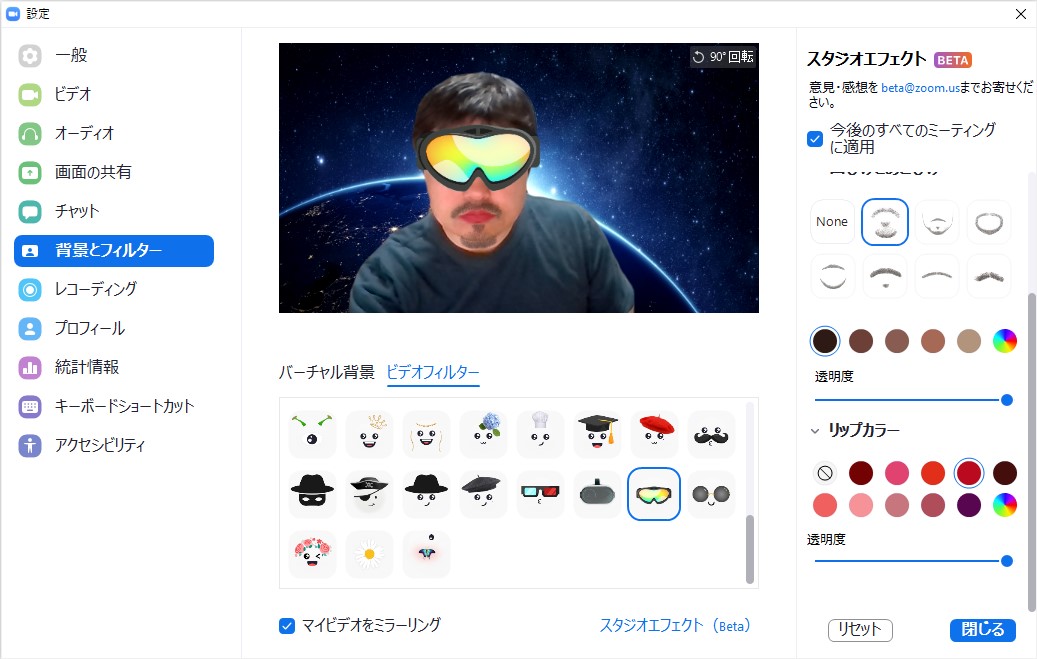This screenshot has width=1037, height=659.
Task: Choose the handlebar mustache filter
Action: [711, 433]
